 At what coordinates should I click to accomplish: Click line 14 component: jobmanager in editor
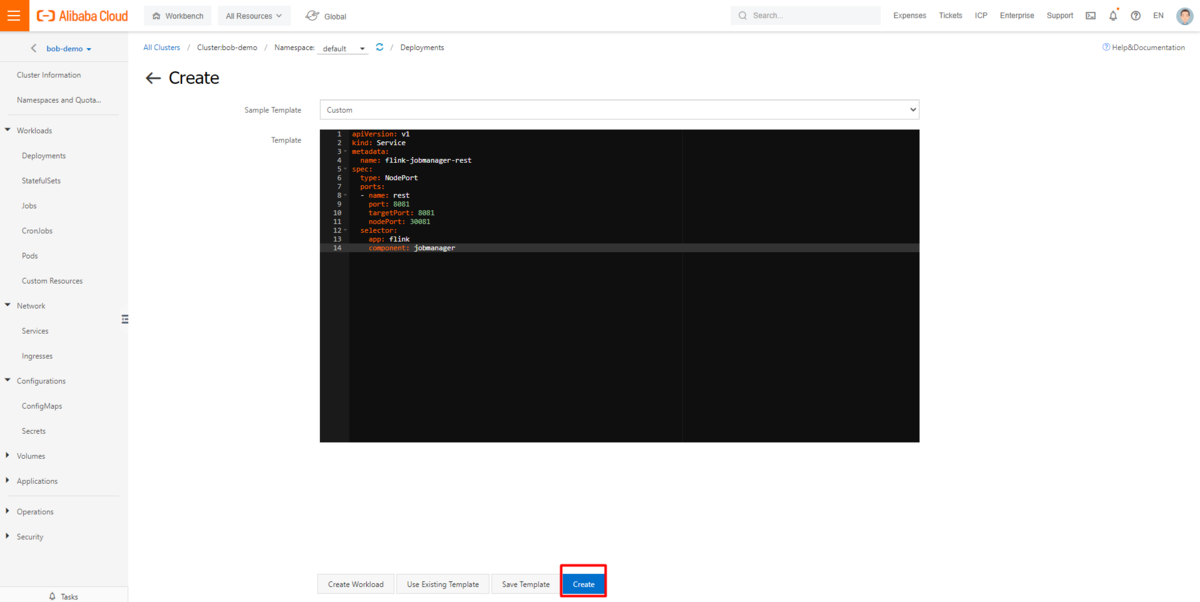click(412, 248)
